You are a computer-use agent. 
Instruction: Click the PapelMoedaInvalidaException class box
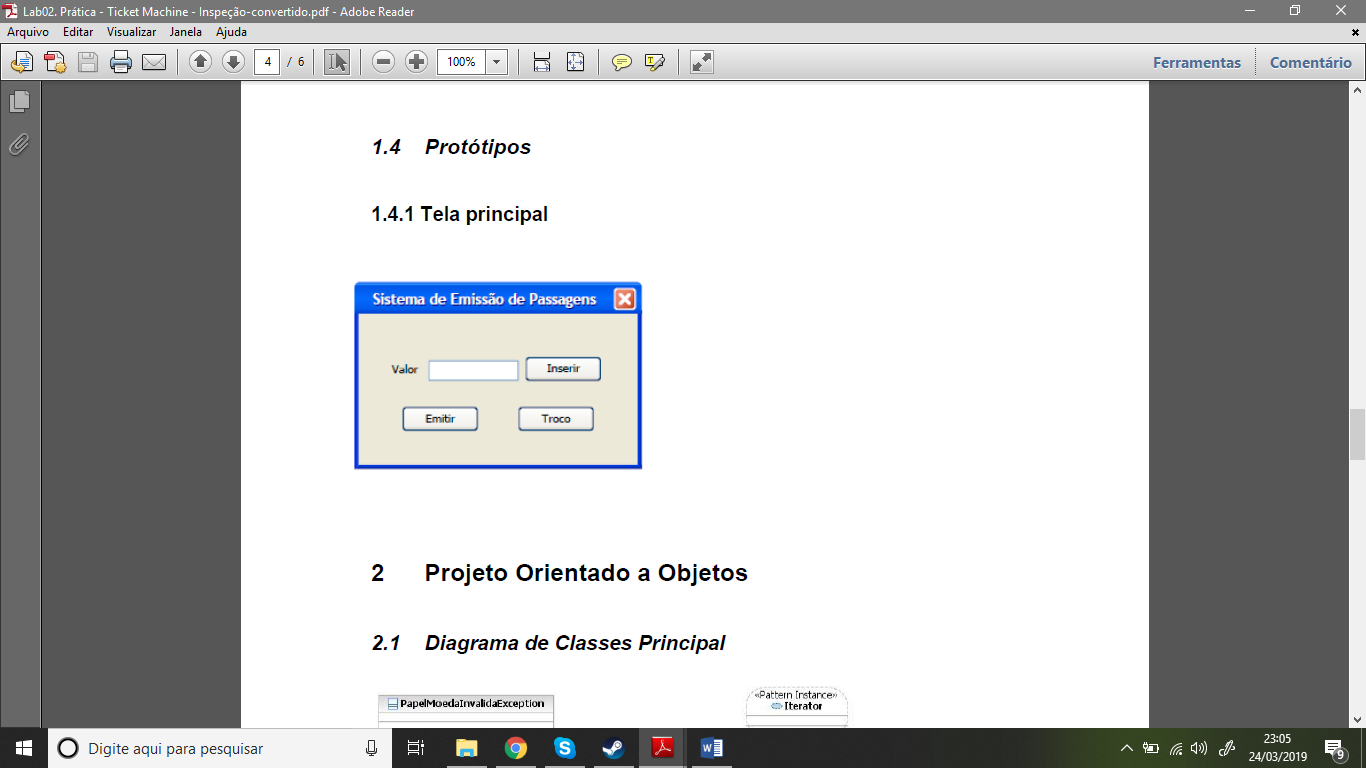tap(465, 711)
